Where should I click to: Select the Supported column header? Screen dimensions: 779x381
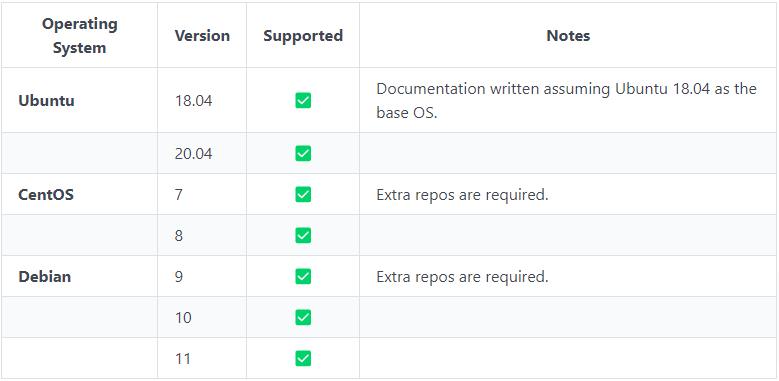click(x=303, y=36)
